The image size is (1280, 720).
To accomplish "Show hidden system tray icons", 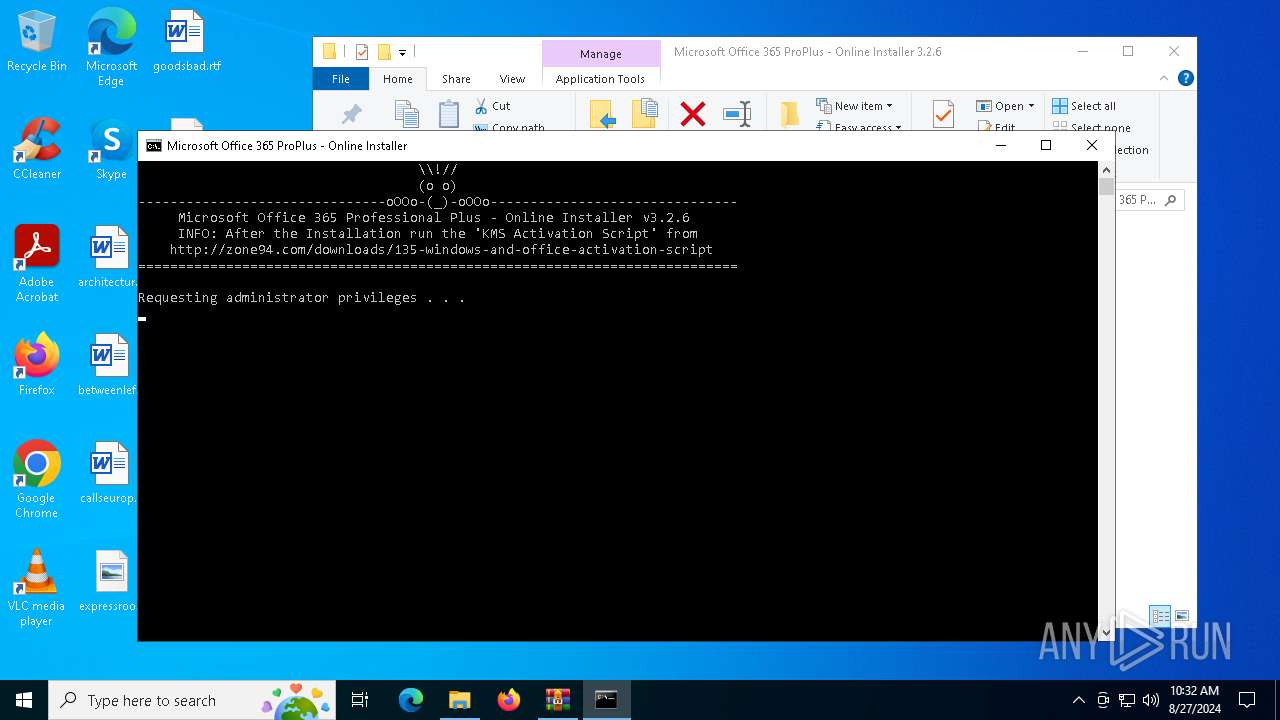I will [1078, 700].
